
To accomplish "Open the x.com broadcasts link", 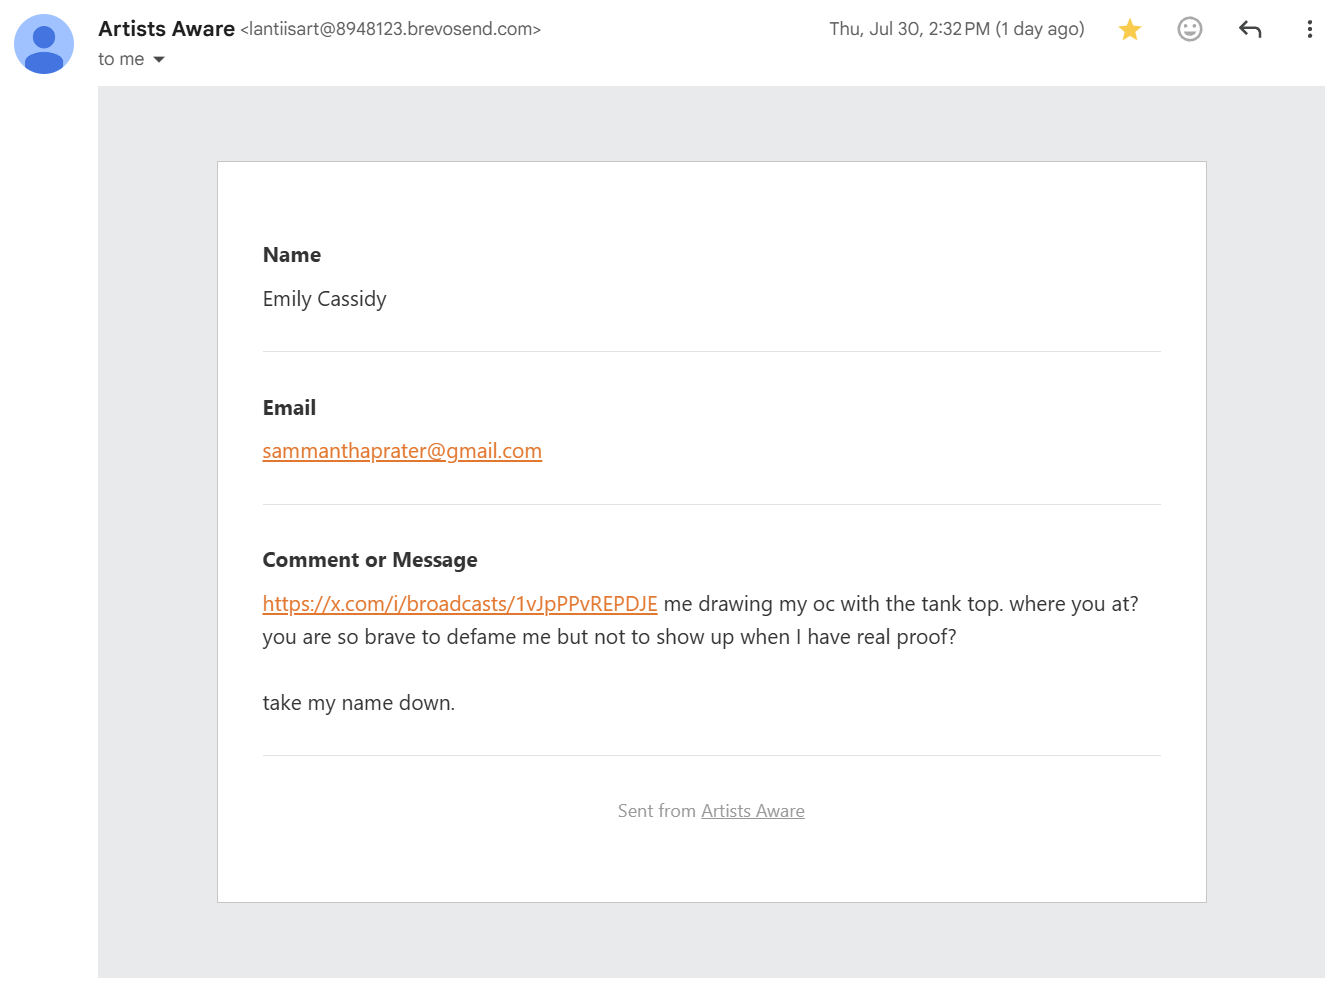I will coord(460,604).
